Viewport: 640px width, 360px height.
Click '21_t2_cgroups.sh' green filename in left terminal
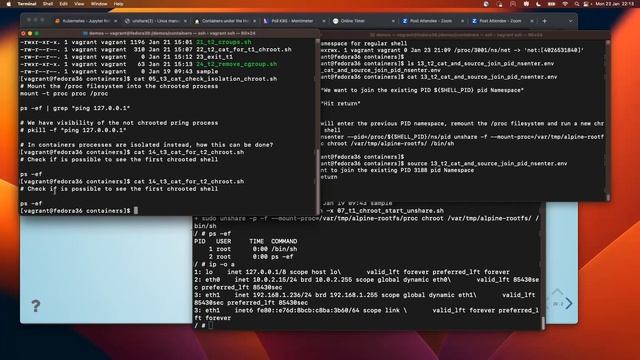(224, 42)
